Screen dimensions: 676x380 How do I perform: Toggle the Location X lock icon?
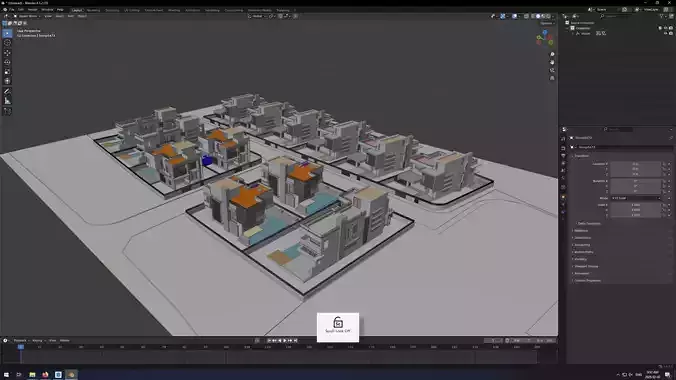[664, 164]
